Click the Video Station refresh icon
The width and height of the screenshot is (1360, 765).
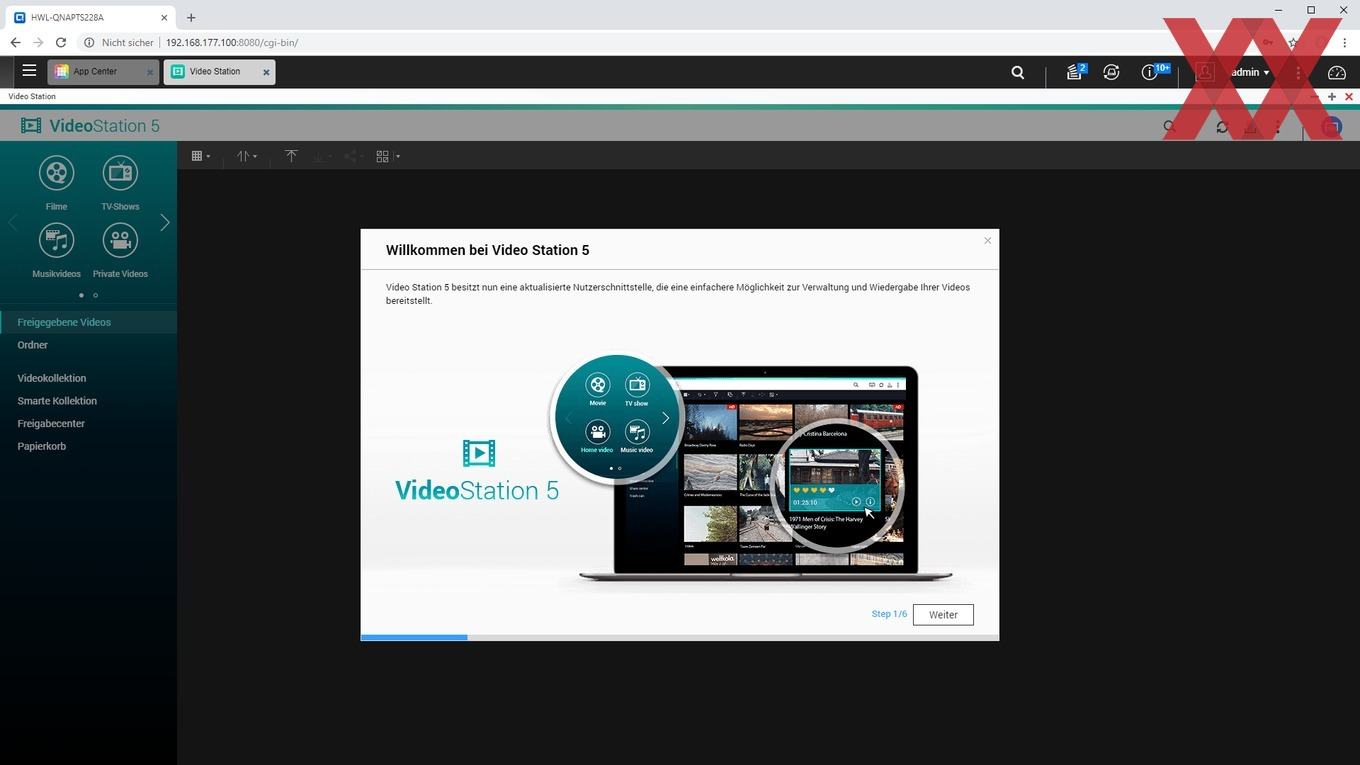[1222, 127]
